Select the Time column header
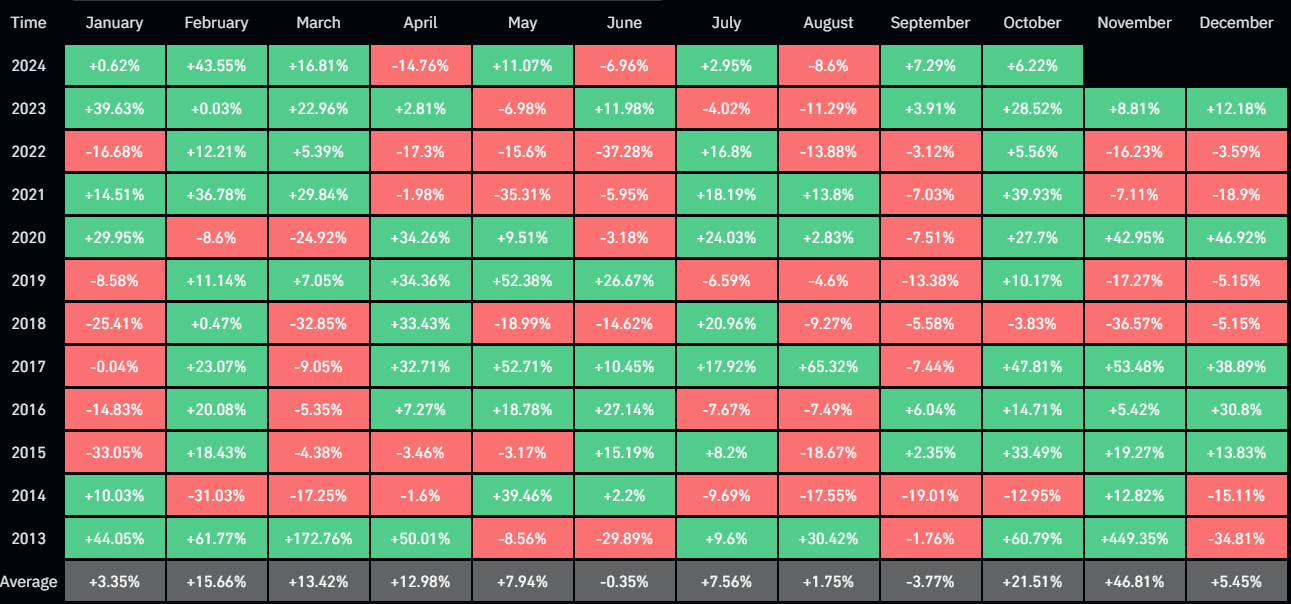 tap(29, 22)
